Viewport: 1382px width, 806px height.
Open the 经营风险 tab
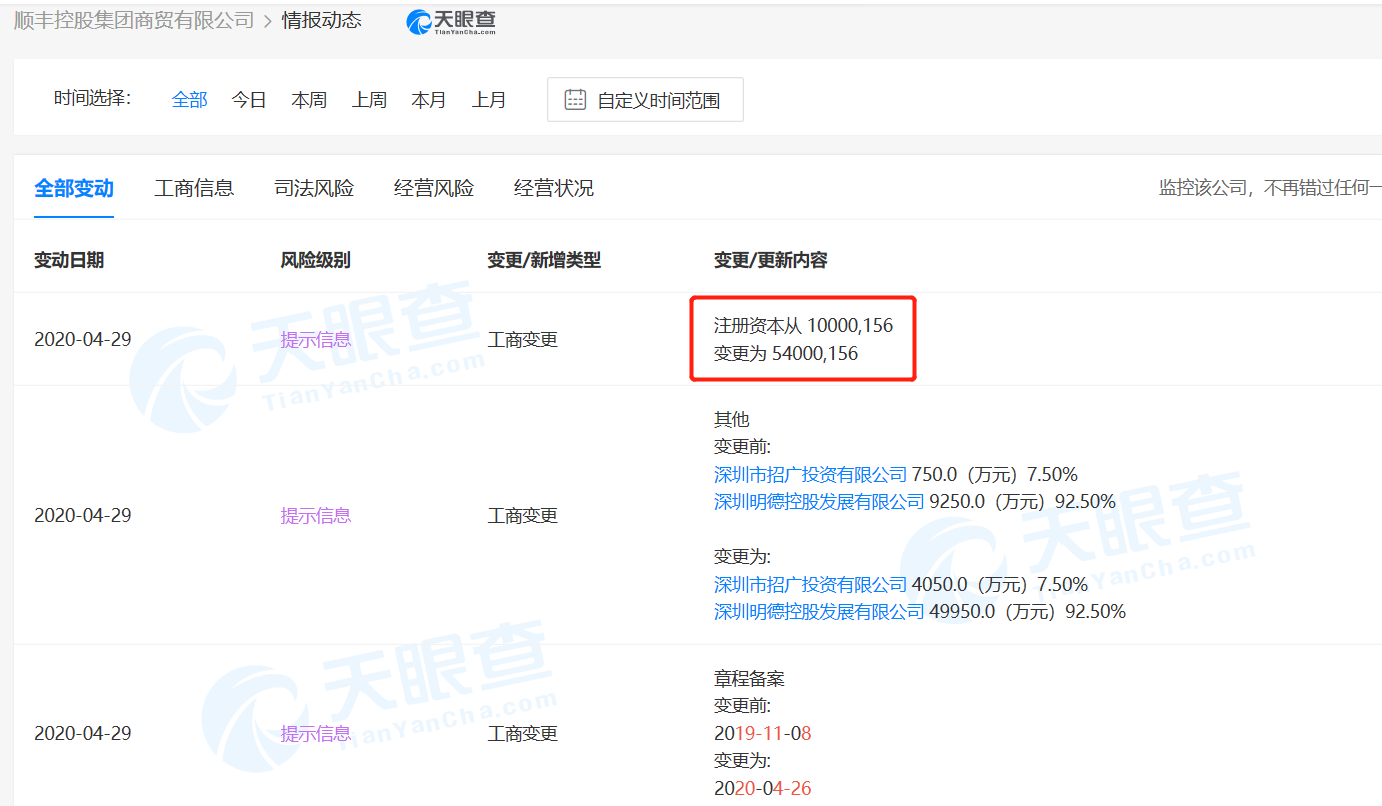pos(434,188)
